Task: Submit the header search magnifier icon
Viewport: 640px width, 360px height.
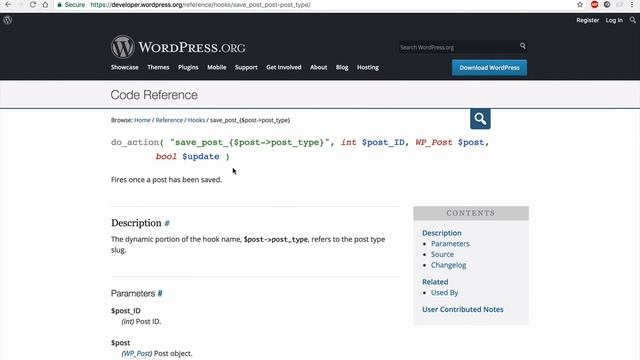Action: (x=522, y=46)
